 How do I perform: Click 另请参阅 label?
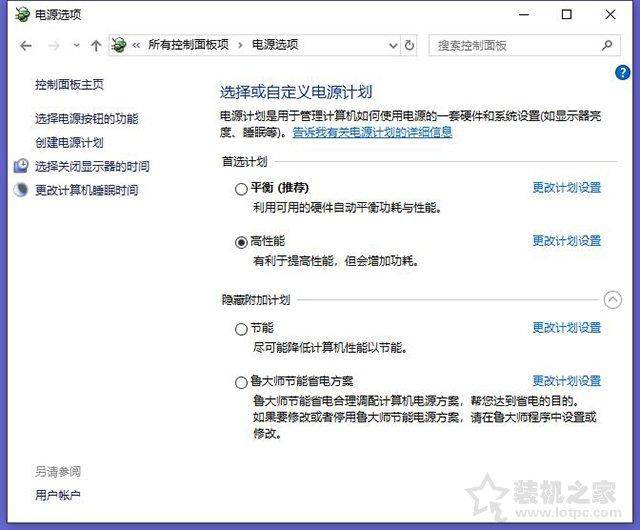point(58,472)
